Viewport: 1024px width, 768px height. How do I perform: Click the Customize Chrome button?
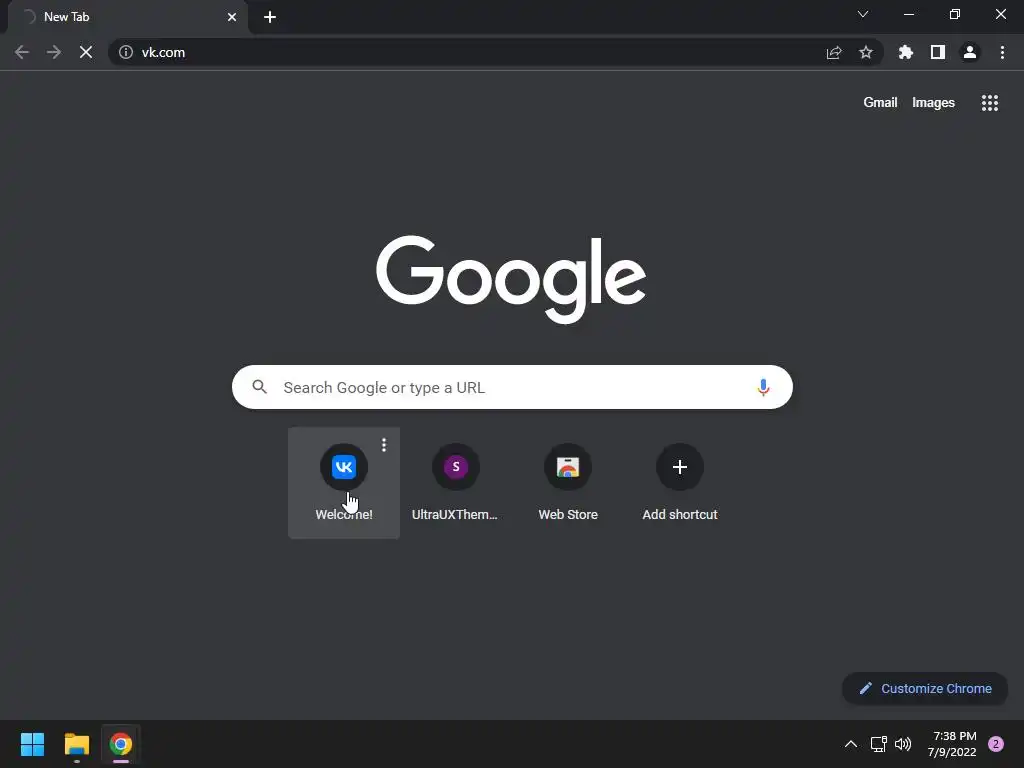(x=925, y=688)
